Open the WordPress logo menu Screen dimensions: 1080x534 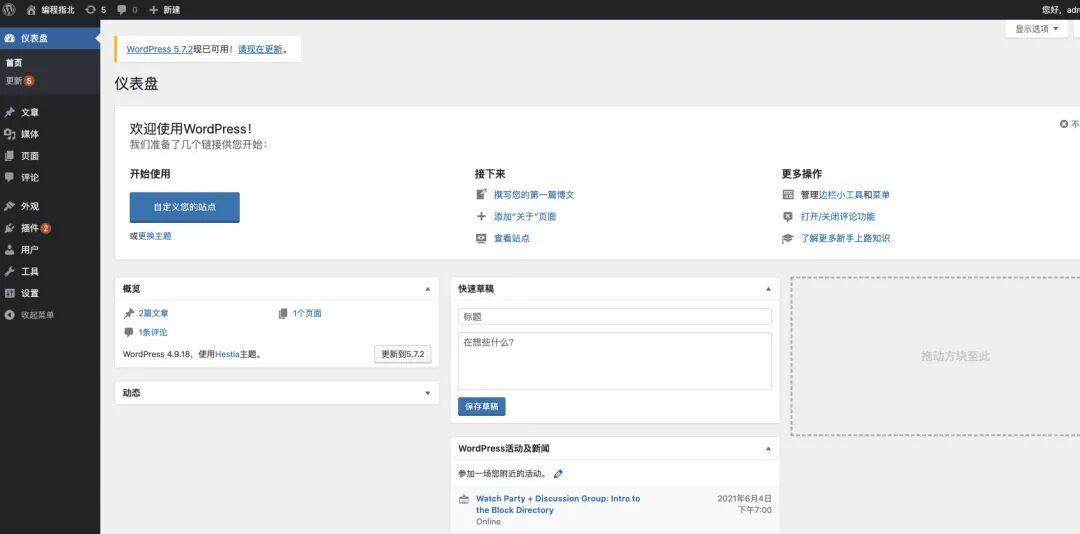pos(9,10)
